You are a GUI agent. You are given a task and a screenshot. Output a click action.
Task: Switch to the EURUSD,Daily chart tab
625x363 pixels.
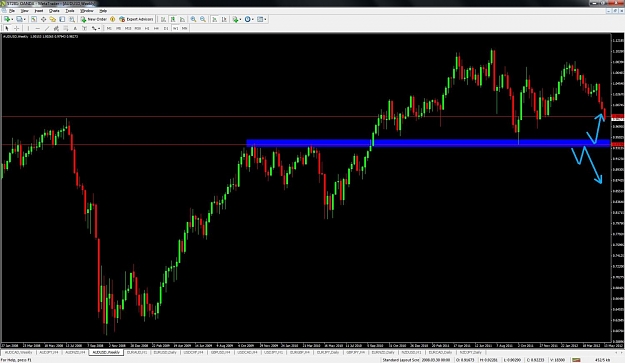[165, 353]
